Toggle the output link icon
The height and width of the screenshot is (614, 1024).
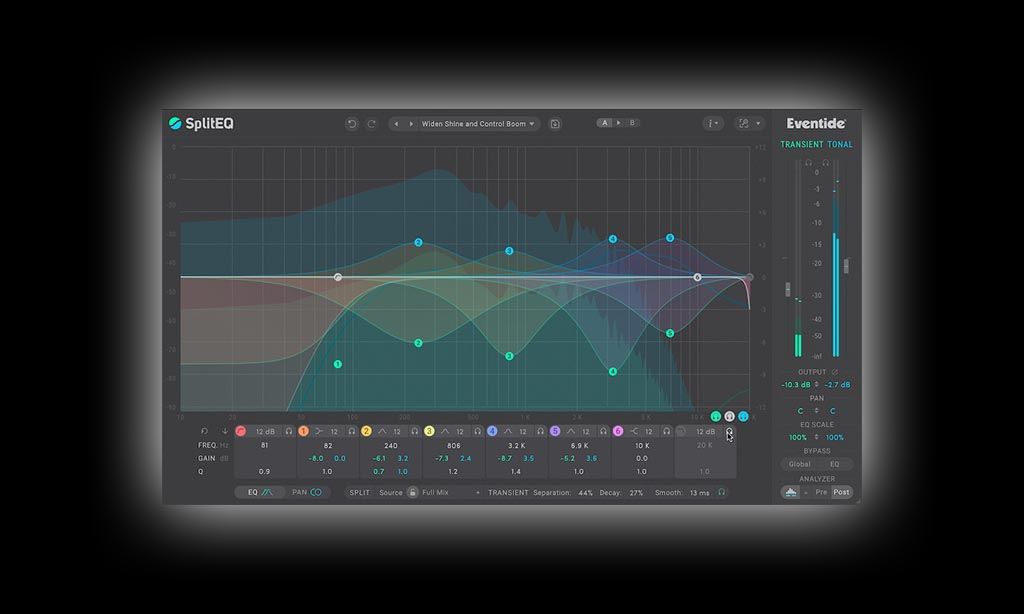[x=835, y=372]
